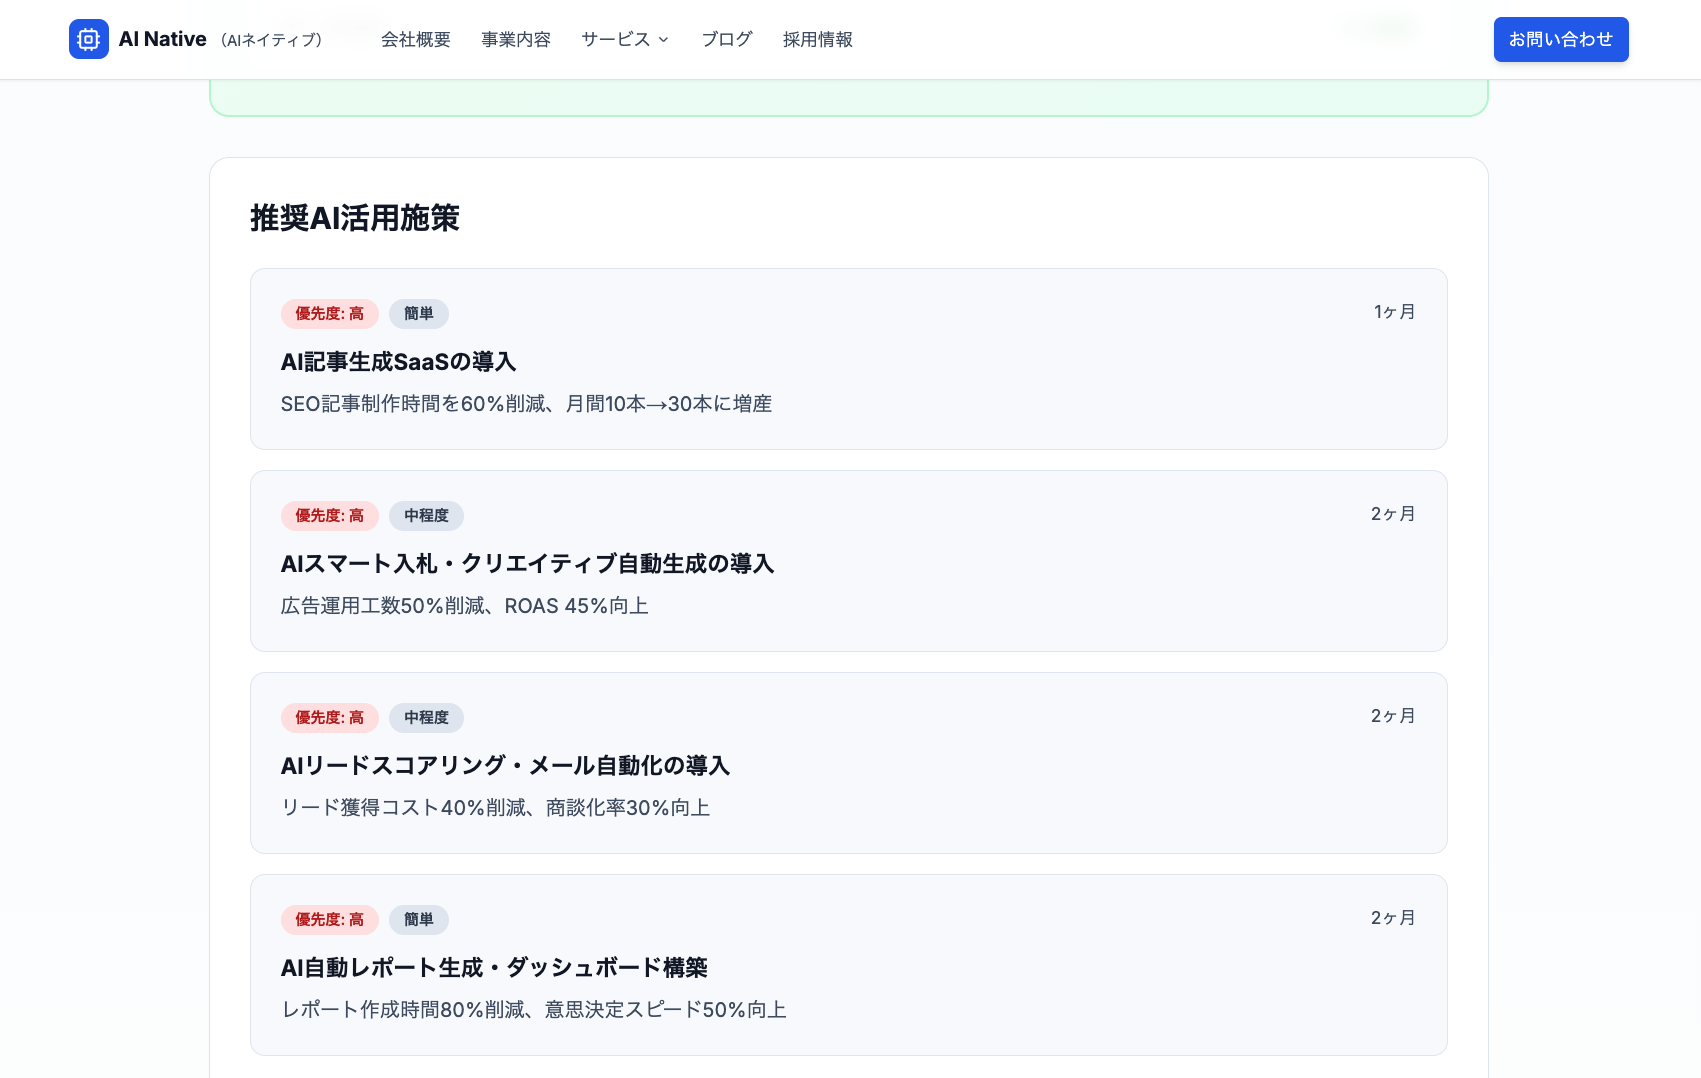
Task: Click the 推奨AI活用施策 heading
Action: click(355, 218)
